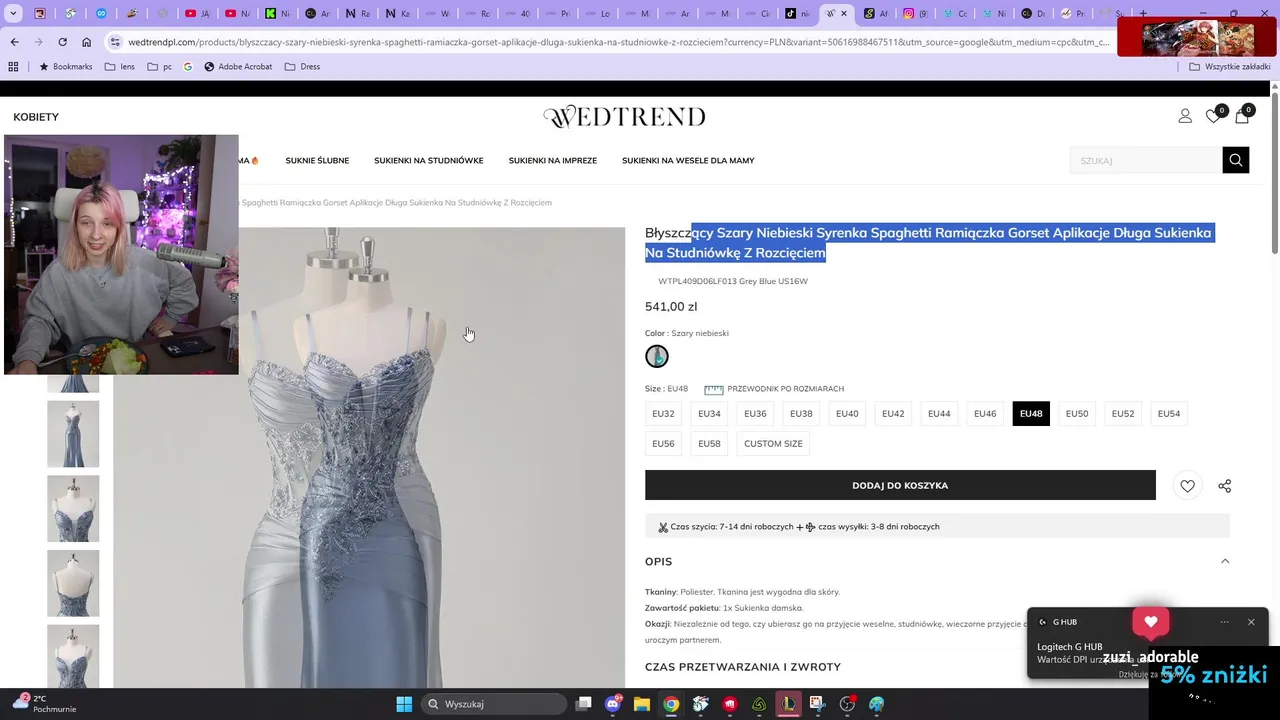Close the Logitech G HUB notification

pyautogui.click(x=1251, y=622)
